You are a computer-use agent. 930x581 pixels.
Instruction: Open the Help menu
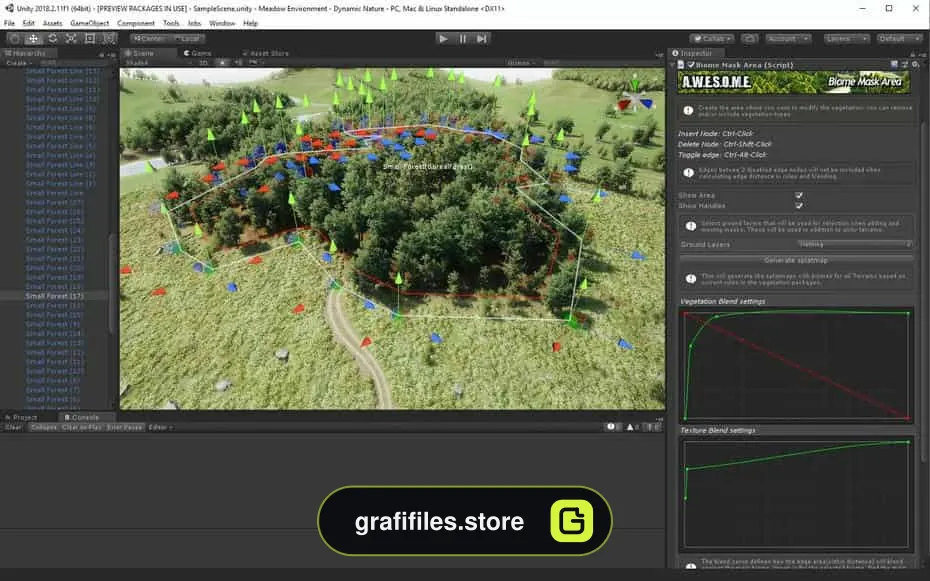pos(250,23)
